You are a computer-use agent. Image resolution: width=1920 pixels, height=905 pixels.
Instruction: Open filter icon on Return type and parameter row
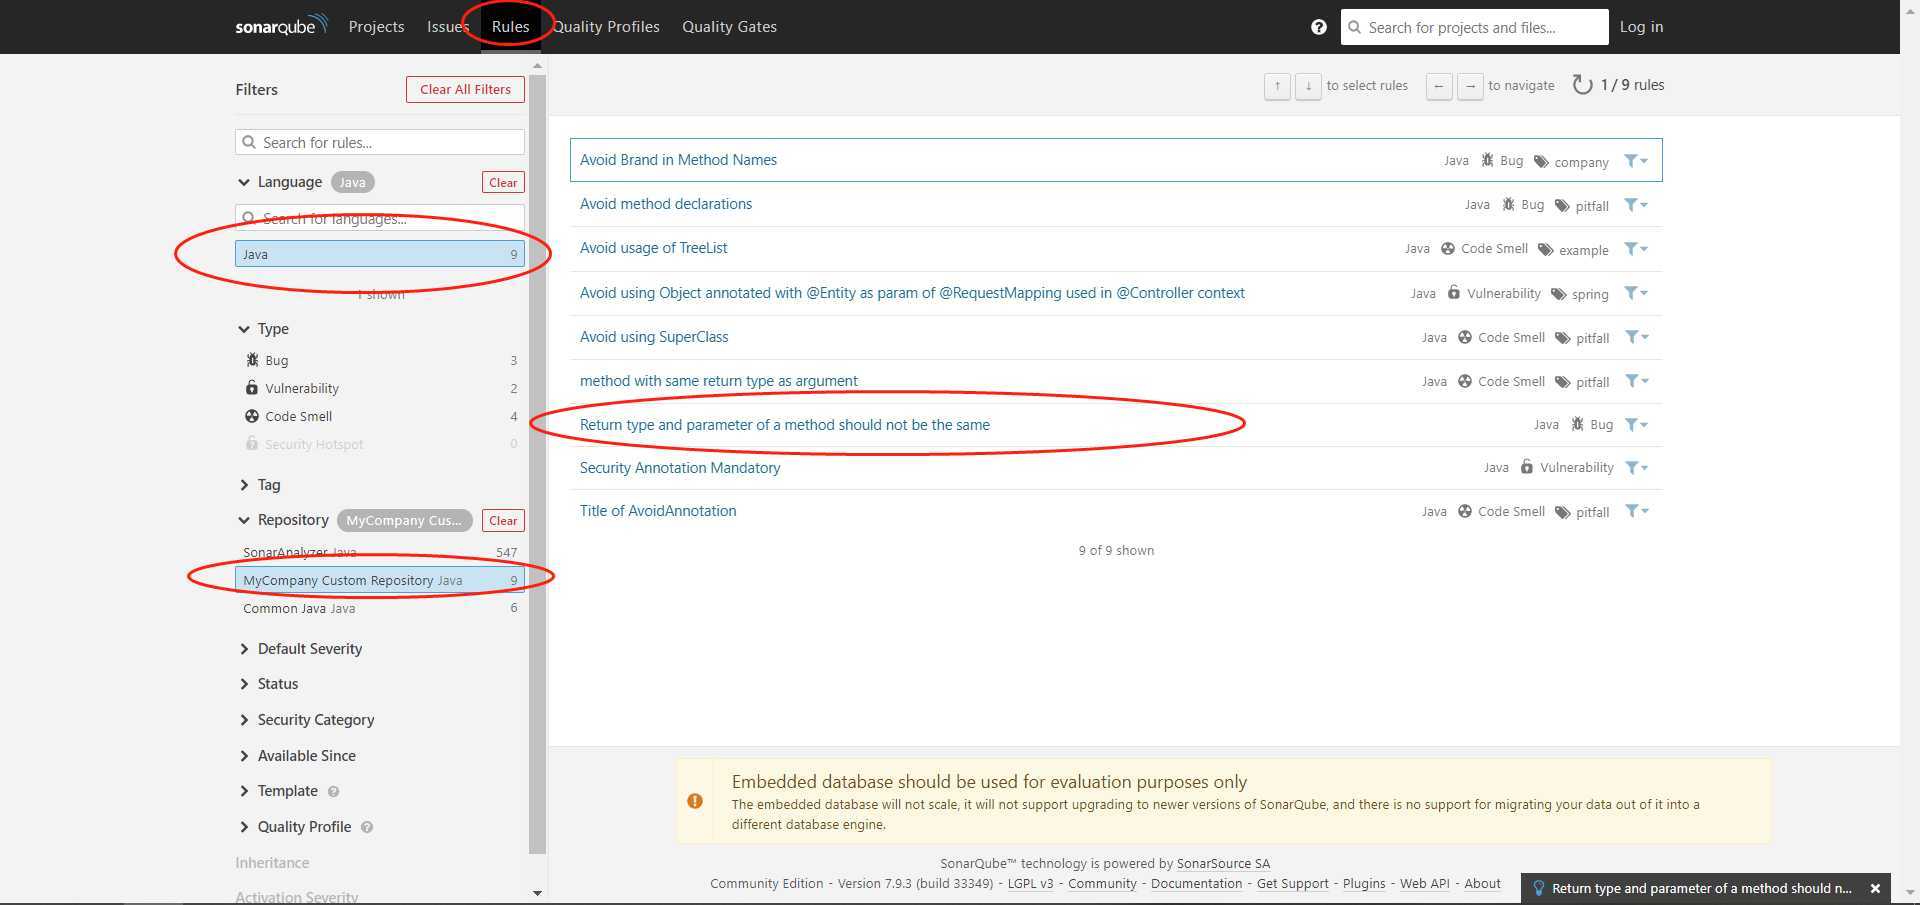(x=1636, y=425)
